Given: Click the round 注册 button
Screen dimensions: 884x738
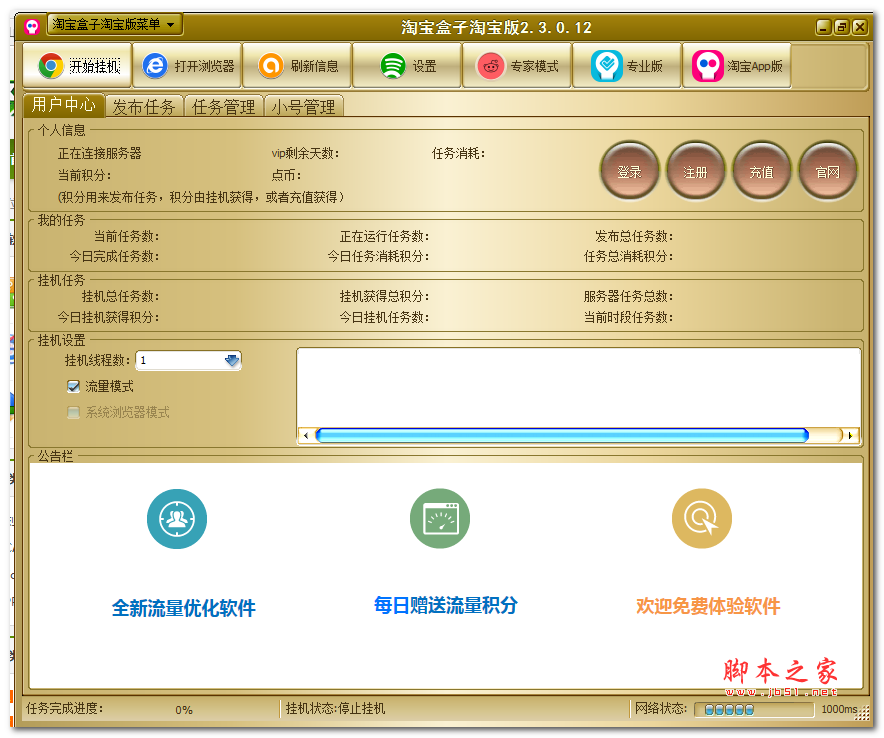Looking at the screenshot, I should pyautogui.click(x=695, y=171).
